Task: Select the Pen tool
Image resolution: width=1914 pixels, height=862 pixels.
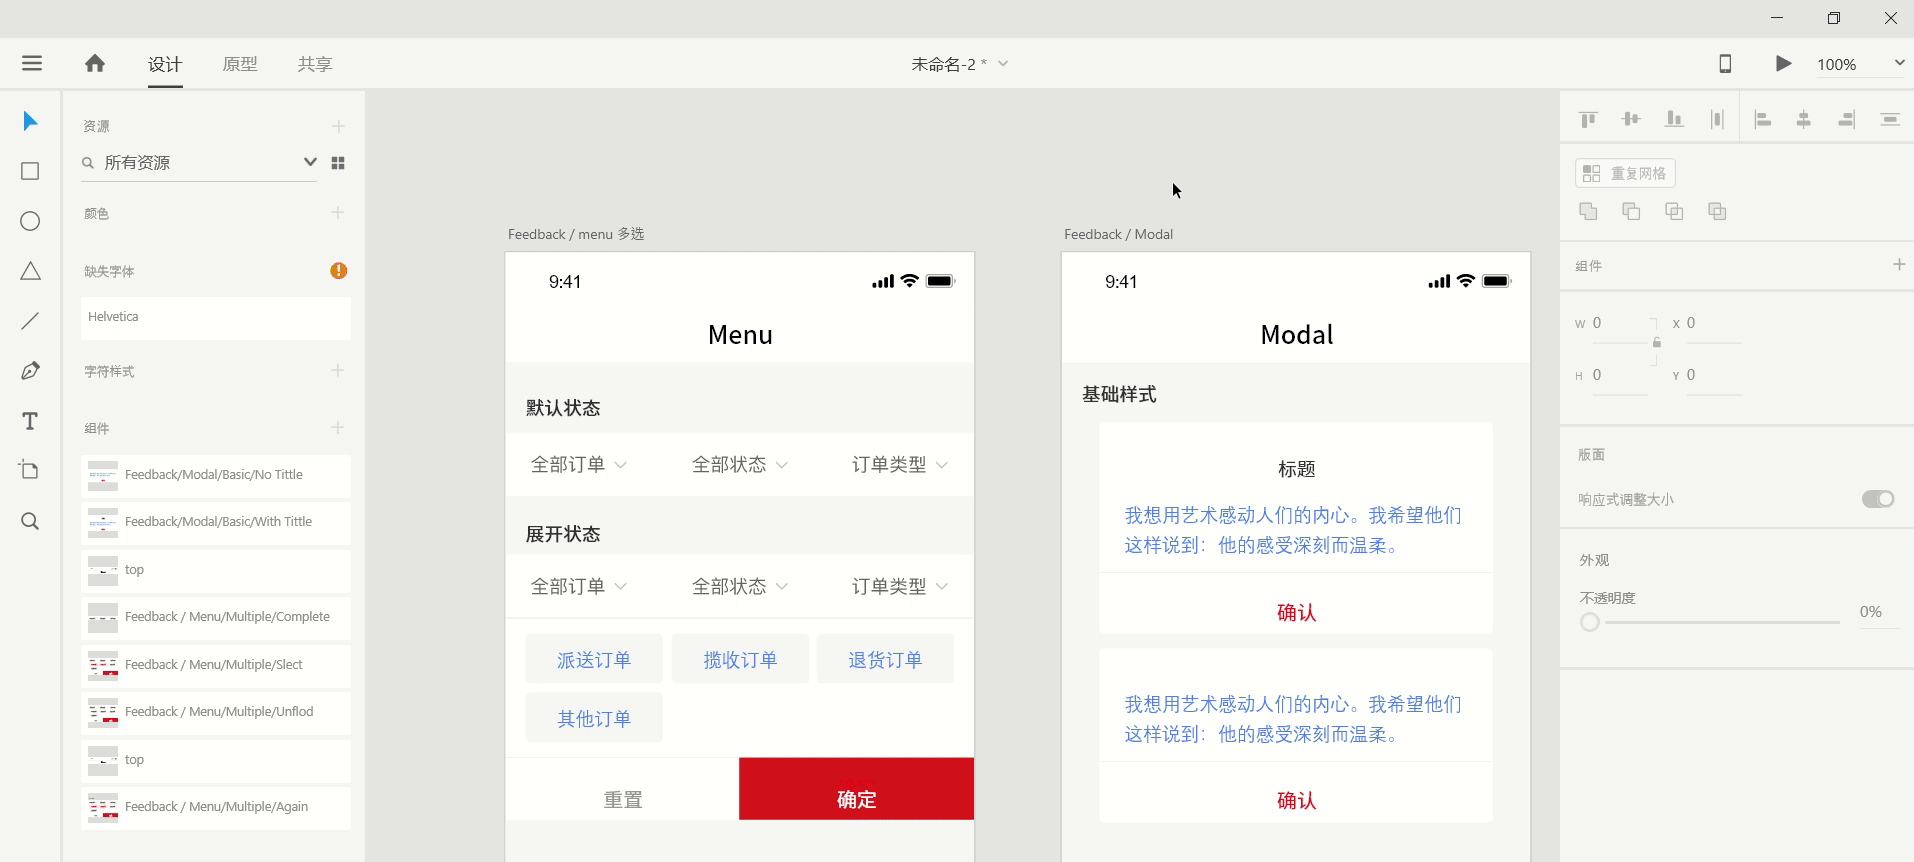Action: point(30,371)
